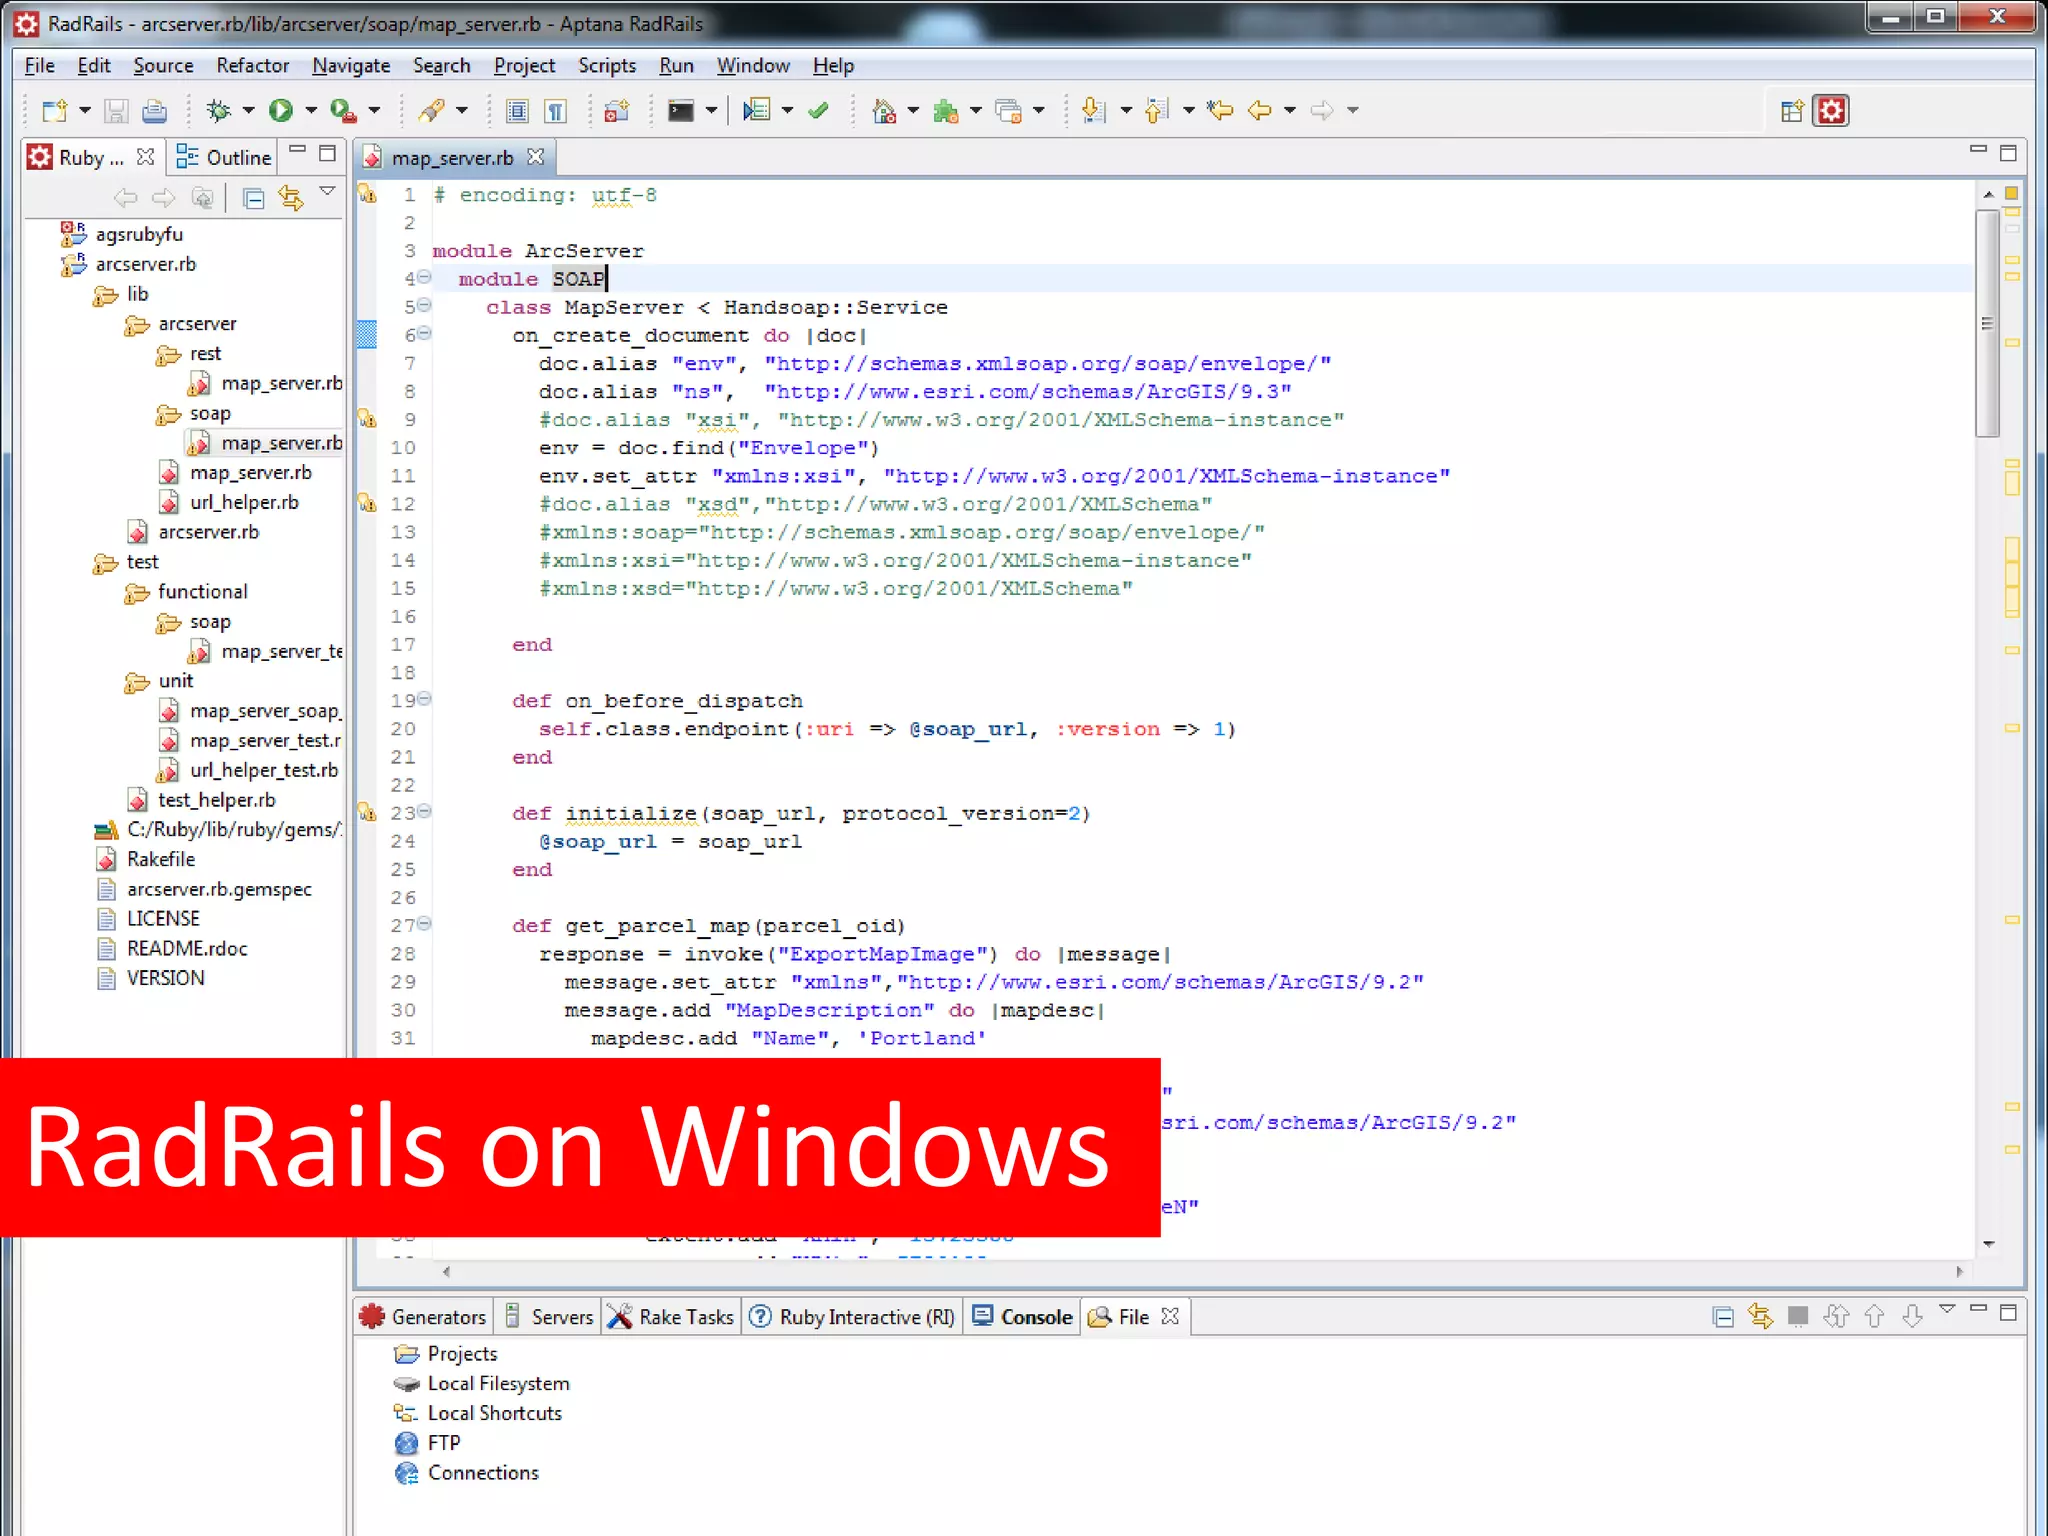The height and width of the screenshot is (1536, 2048).
Task: Collapse the fold marker on line 19
Action: tap(424, 699)
